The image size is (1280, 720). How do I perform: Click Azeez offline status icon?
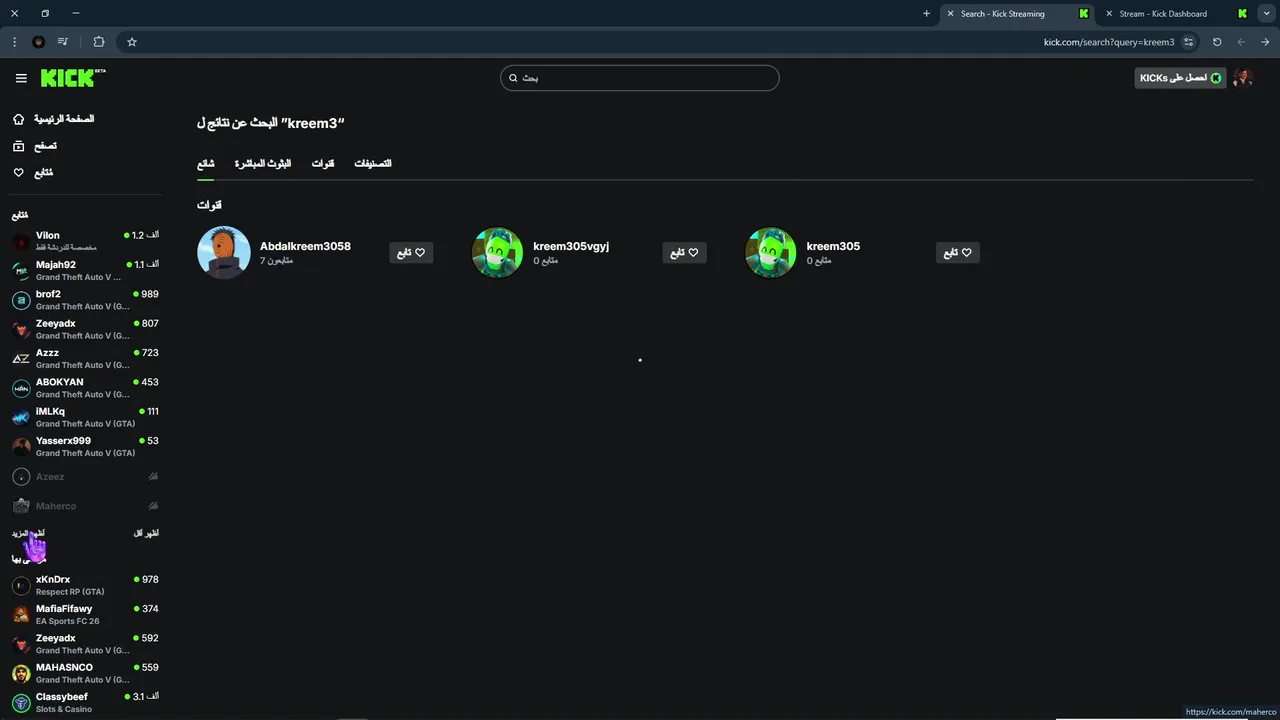pos(153,477)
